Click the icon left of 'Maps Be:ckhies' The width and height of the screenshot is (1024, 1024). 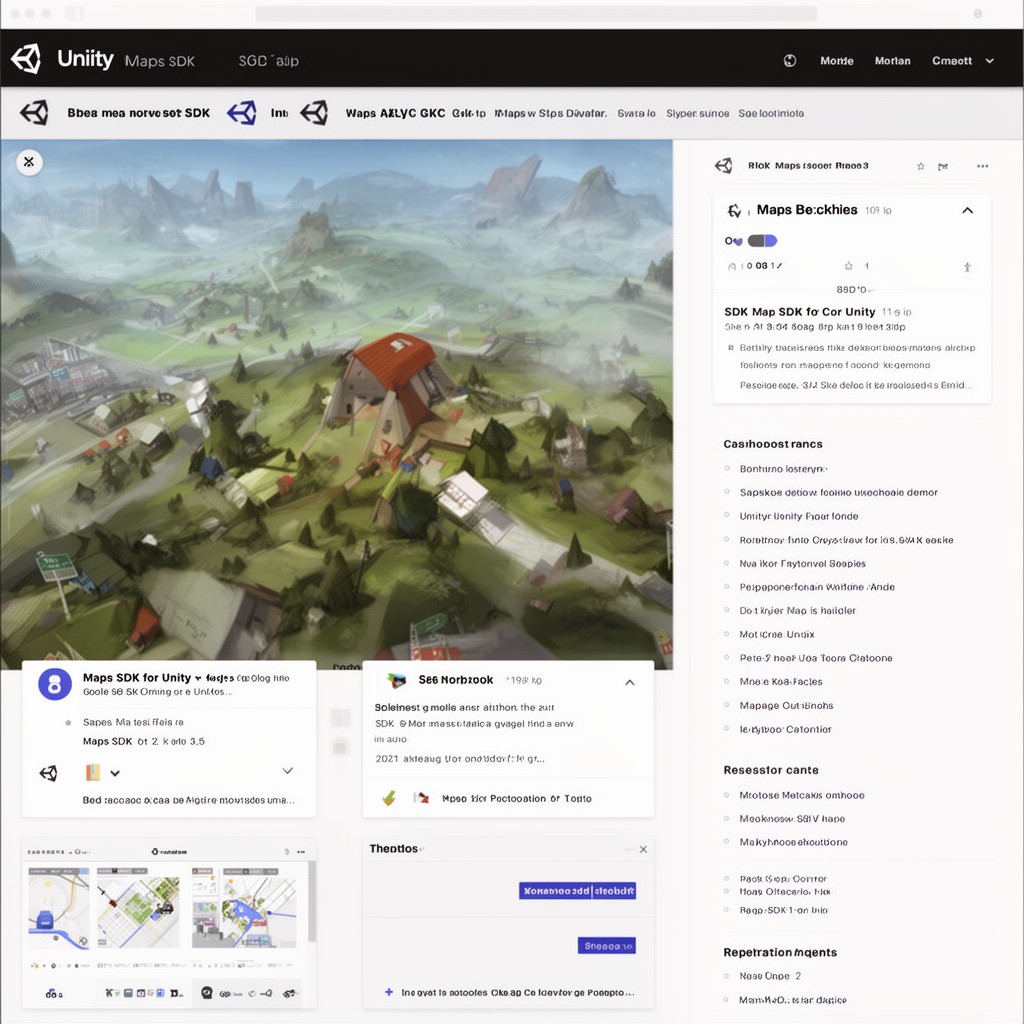pyautogui.click(x=734, y=210)
